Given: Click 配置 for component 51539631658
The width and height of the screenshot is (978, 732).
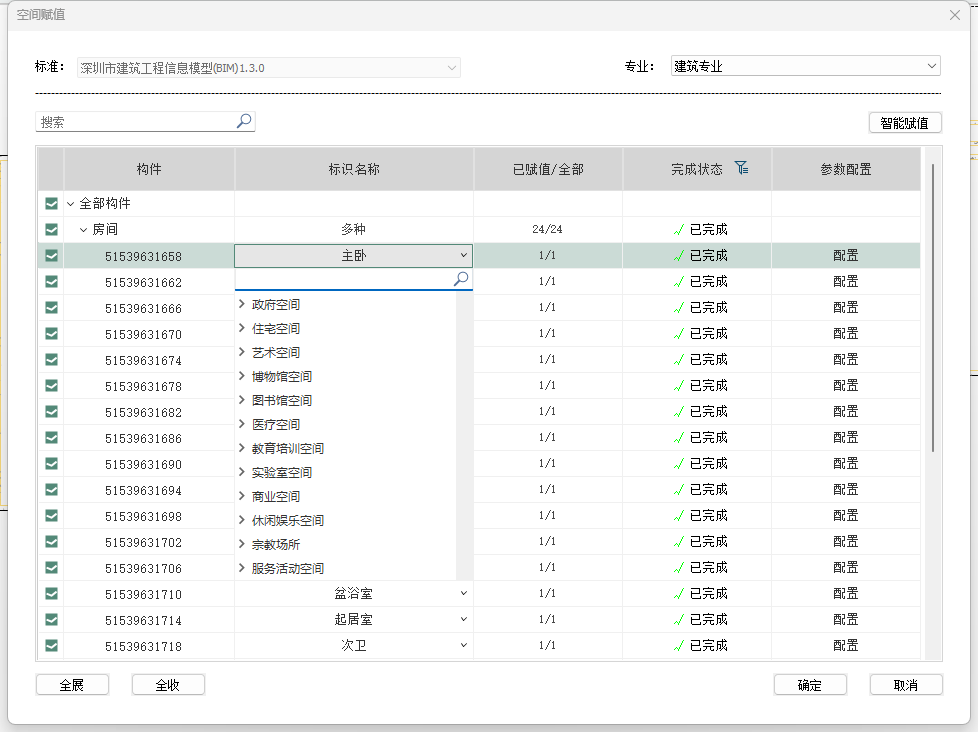Looking at the screenshot, I should 845,255.
